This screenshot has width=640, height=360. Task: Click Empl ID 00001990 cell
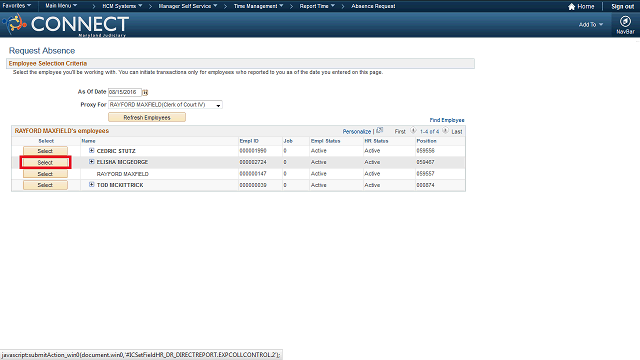253,151
